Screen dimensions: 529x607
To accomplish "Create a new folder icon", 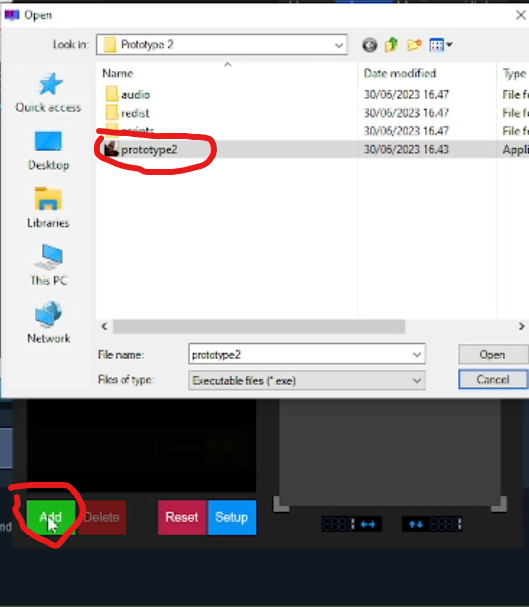I will [414, 45].
